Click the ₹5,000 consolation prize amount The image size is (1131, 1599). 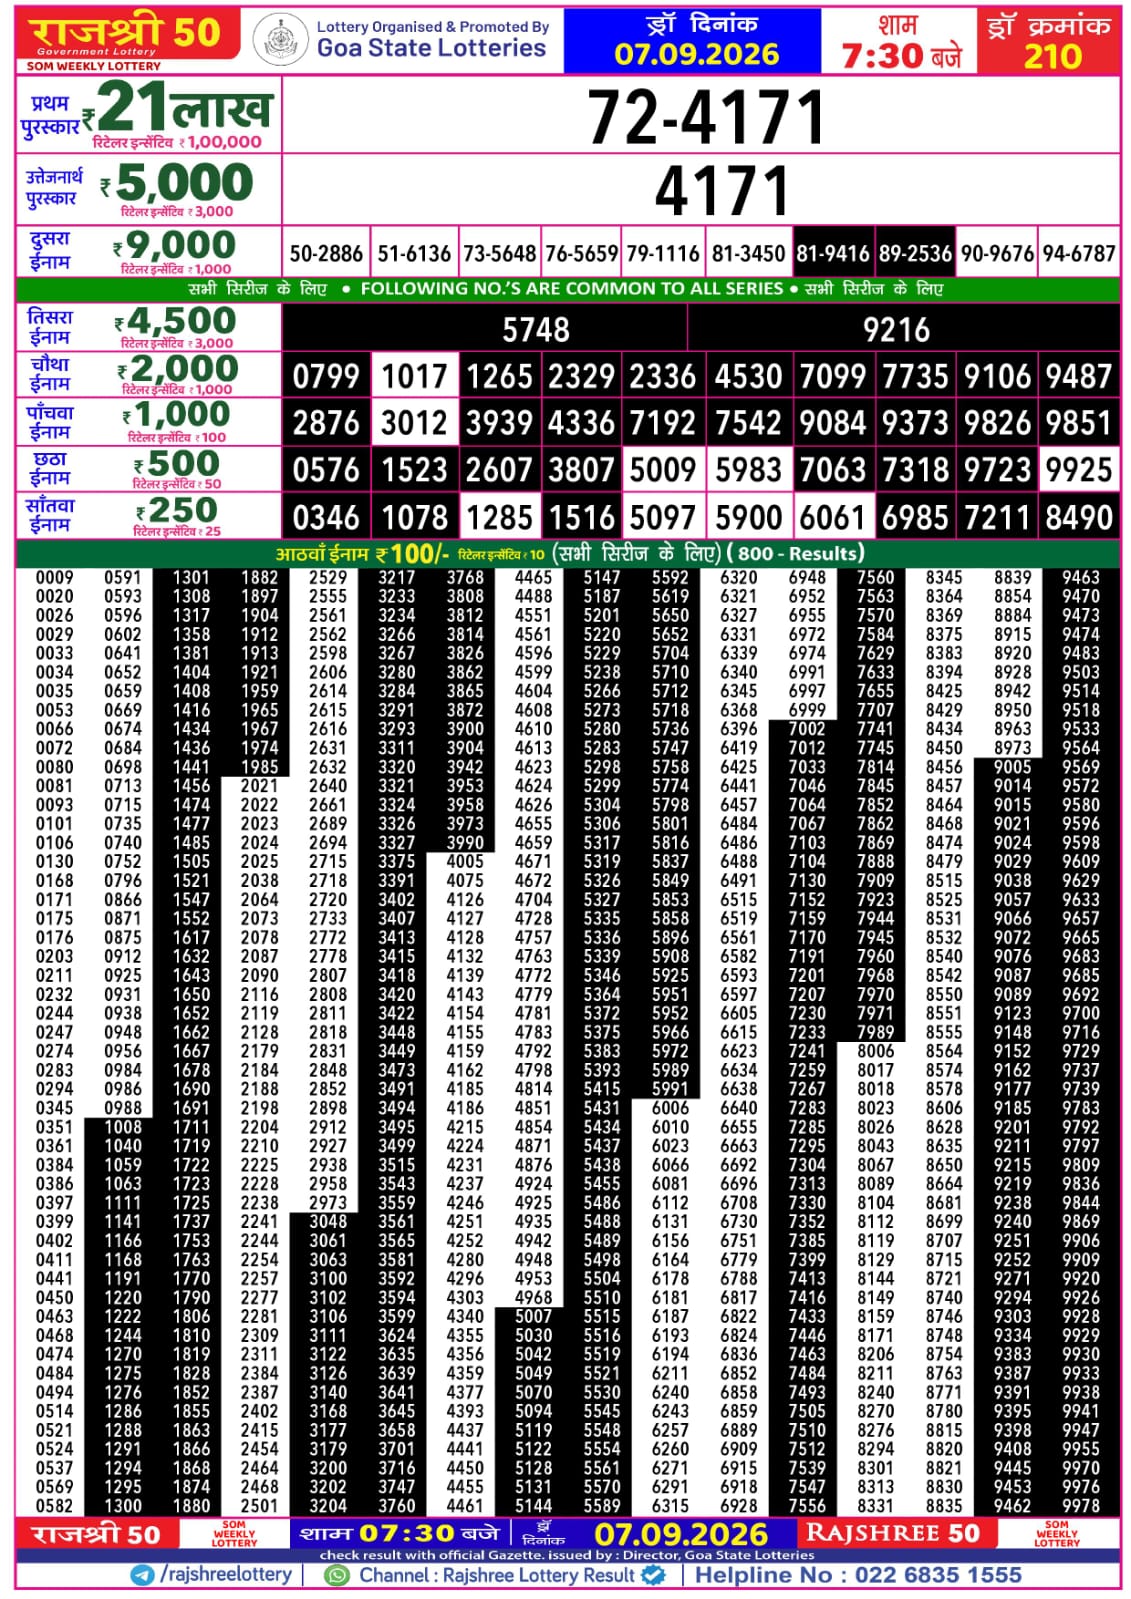[178, 183]
